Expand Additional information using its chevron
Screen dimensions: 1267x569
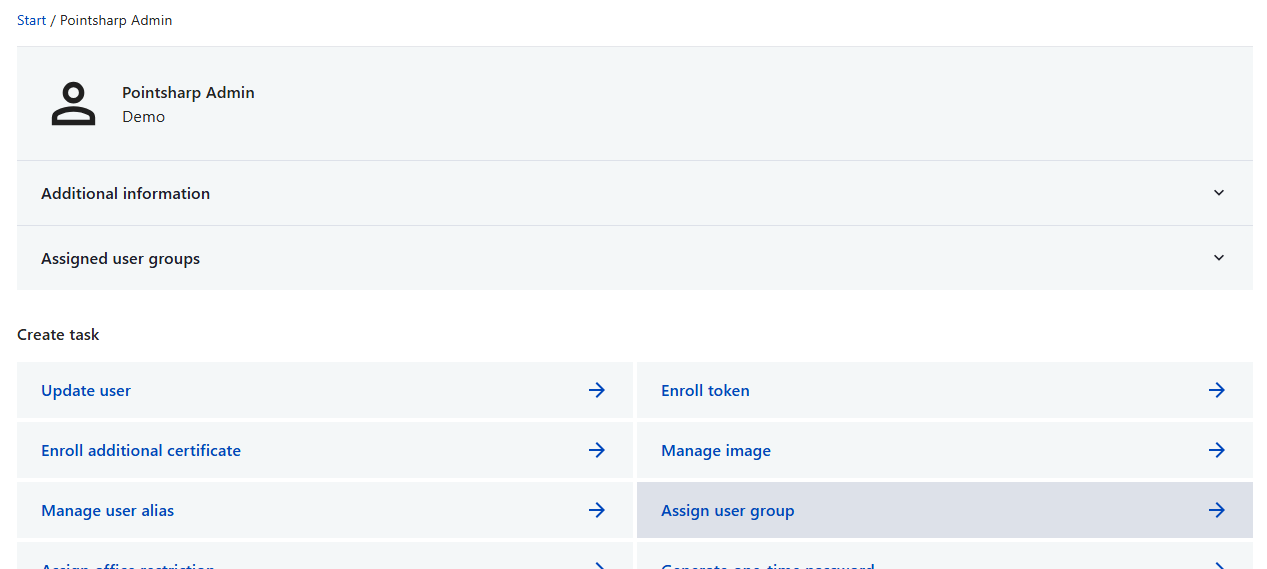tap(1219, 193)
